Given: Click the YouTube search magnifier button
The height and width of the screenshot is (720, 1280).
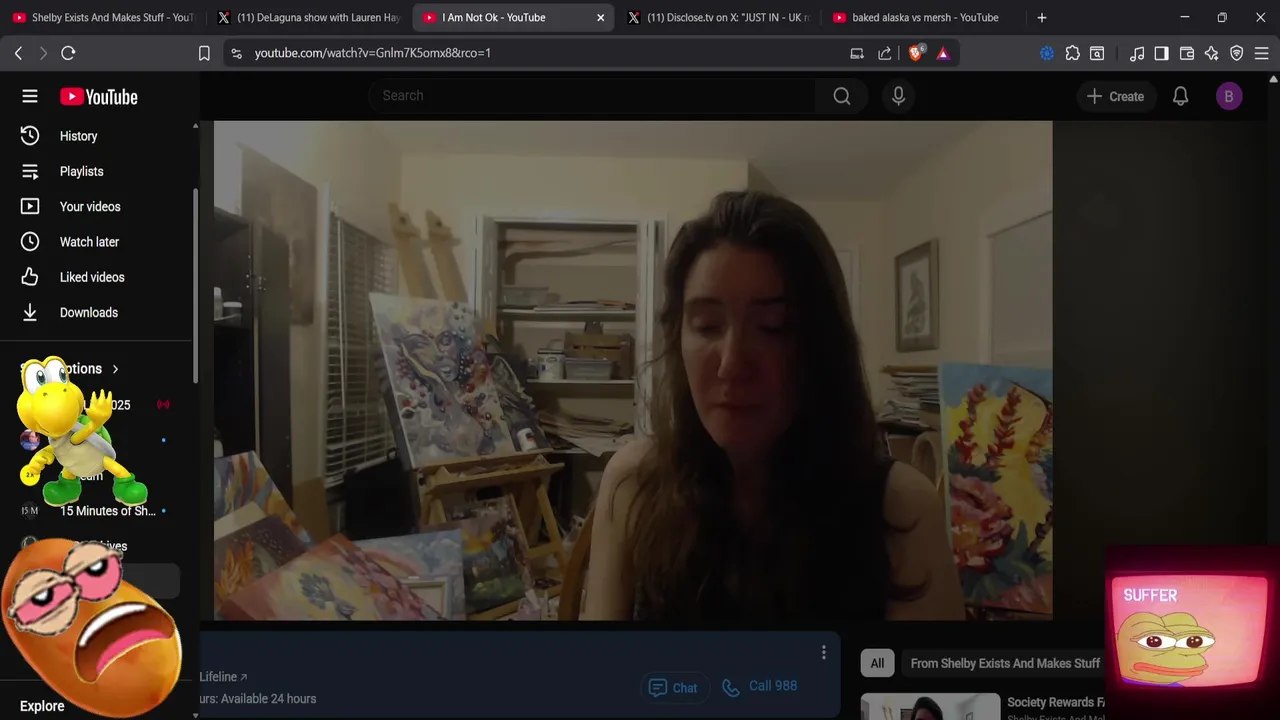Looking at the screenshot, I should point(842,96).
